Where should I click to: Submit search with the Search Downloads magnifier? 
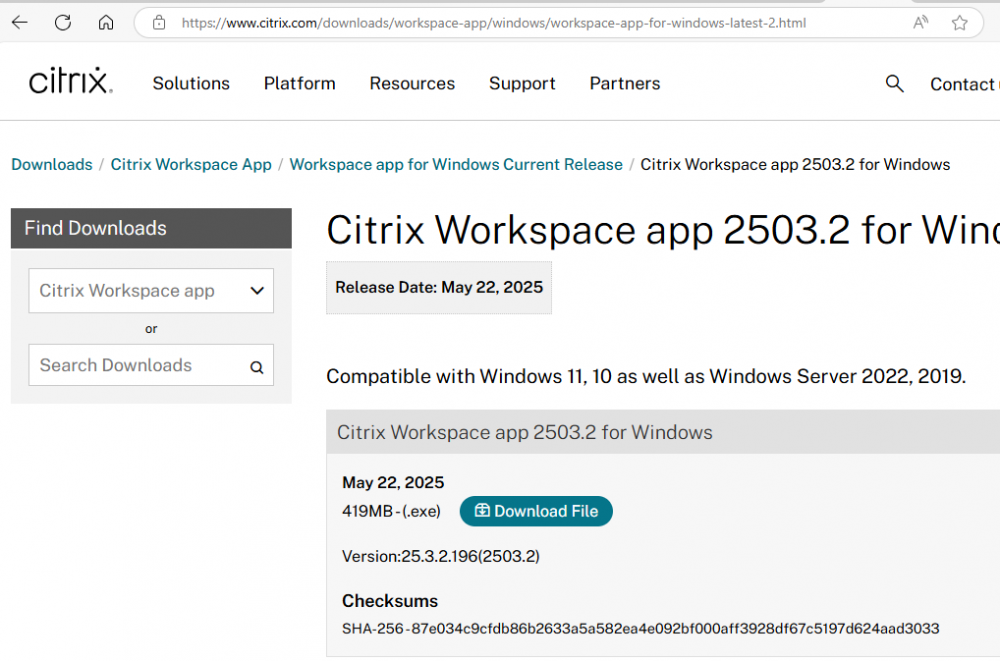(256, 367)
